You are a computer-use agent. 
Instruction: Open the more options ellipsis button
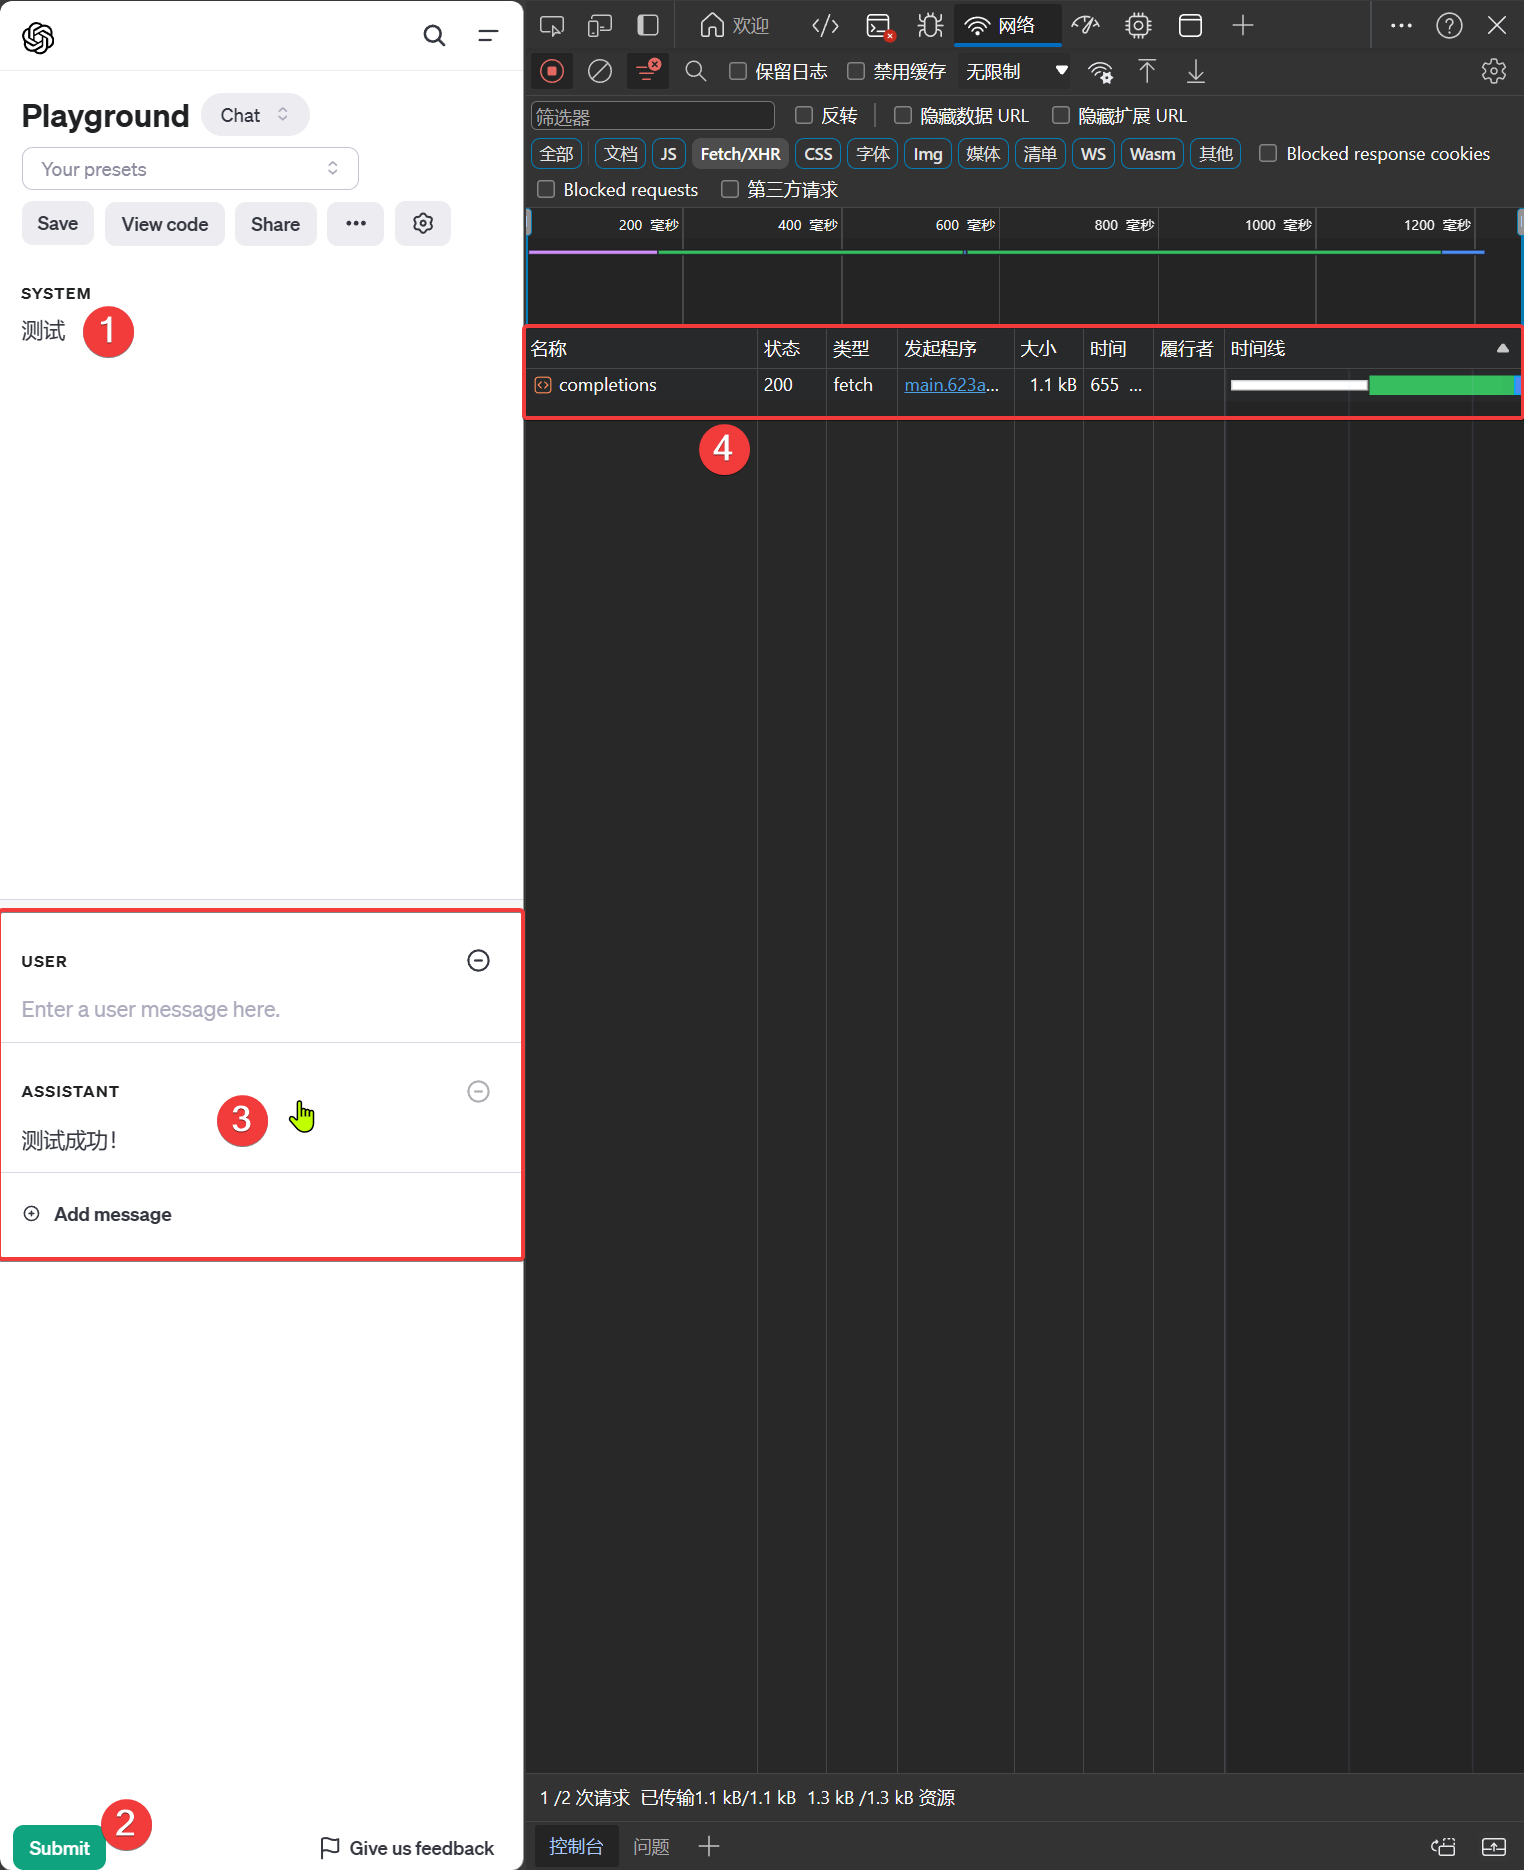point(356,223)
